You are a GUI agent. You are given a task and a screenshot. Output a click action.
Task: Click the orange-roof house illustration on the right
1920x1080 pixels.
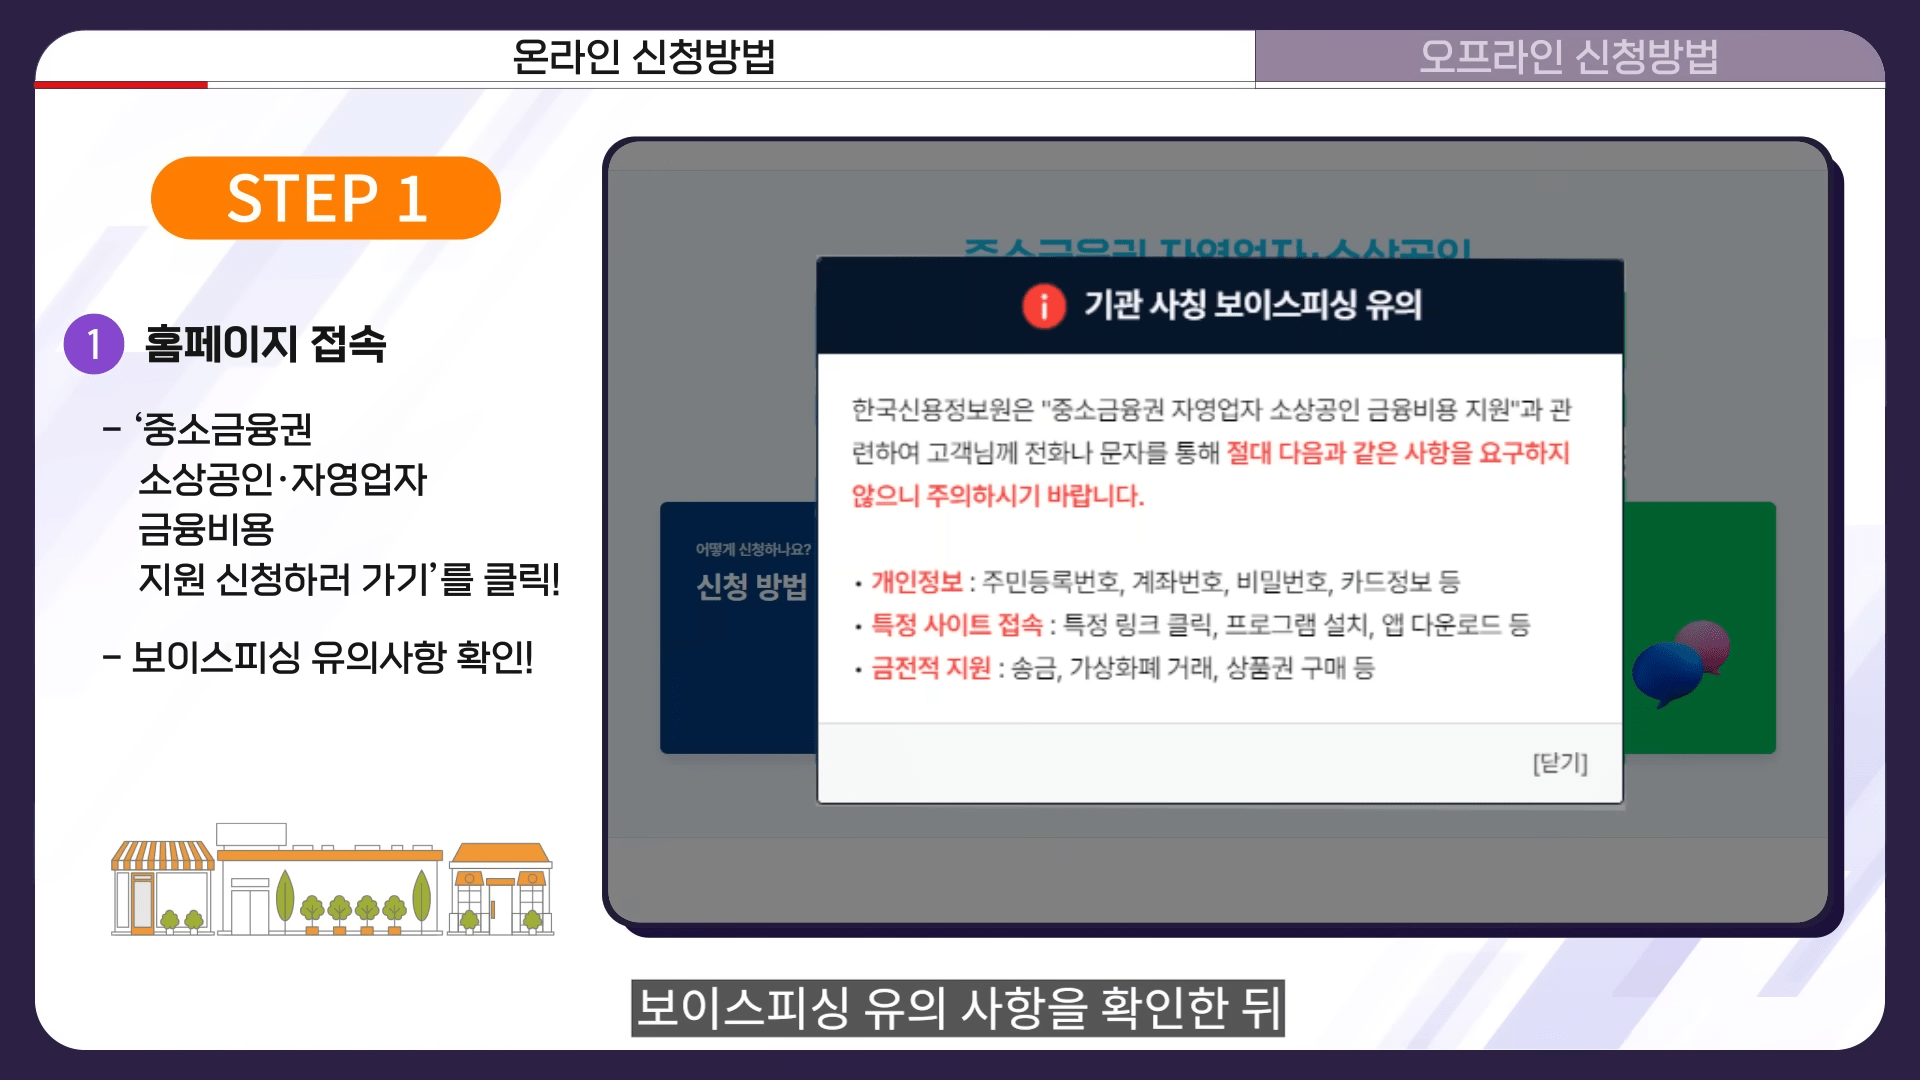501,889
